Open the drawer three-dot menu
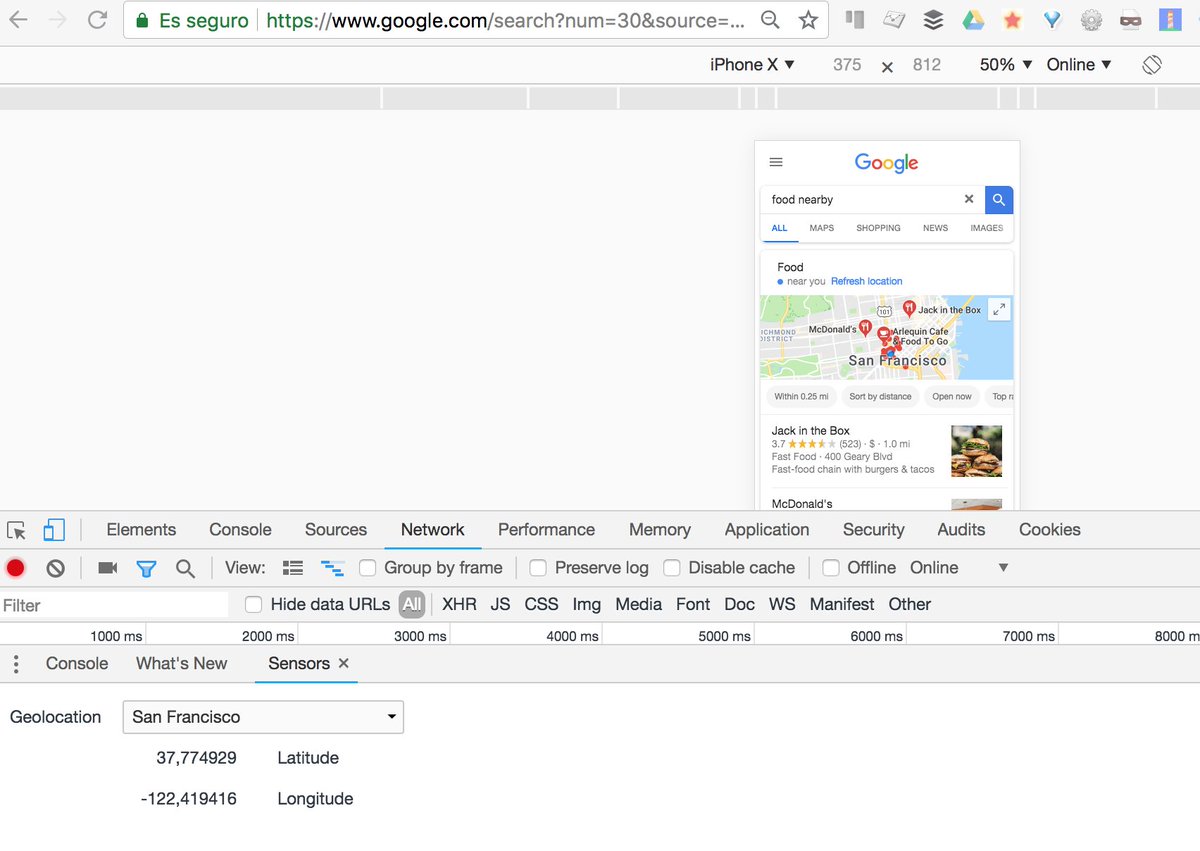The image size is (1200, 851). click(x=16, y=664)
